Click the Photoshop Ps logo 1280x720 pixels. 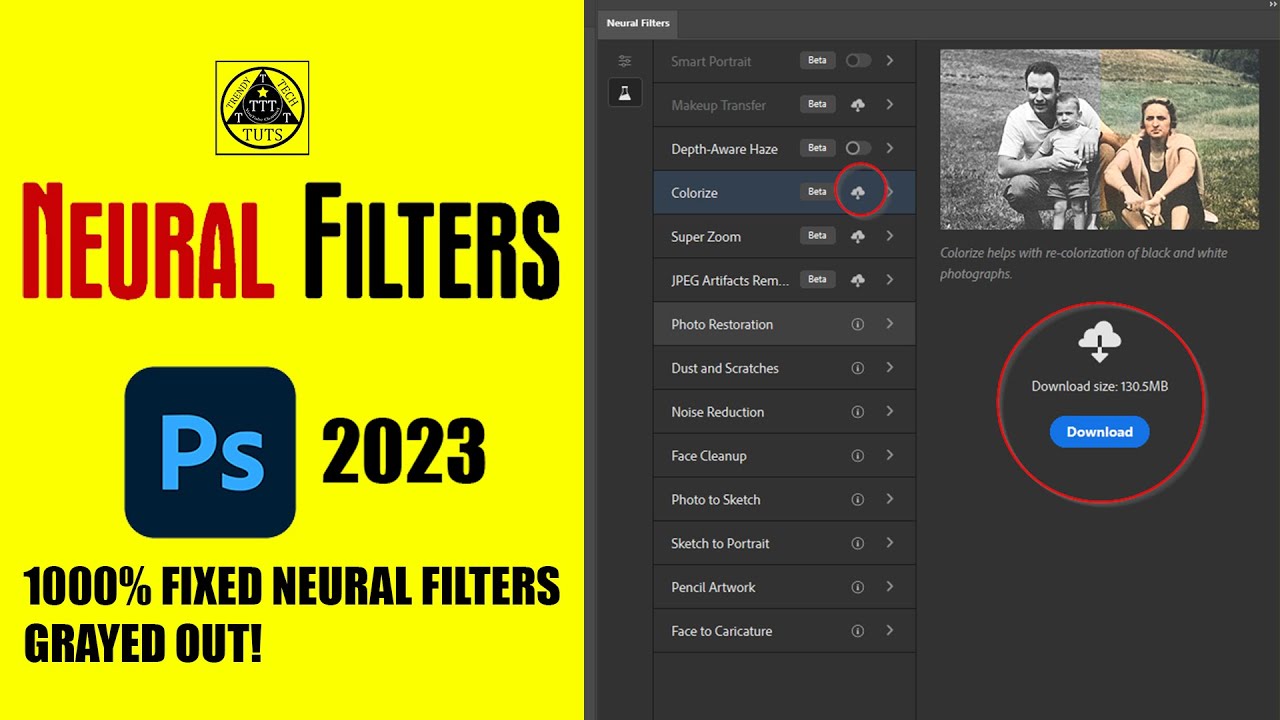tap(210, 452)
